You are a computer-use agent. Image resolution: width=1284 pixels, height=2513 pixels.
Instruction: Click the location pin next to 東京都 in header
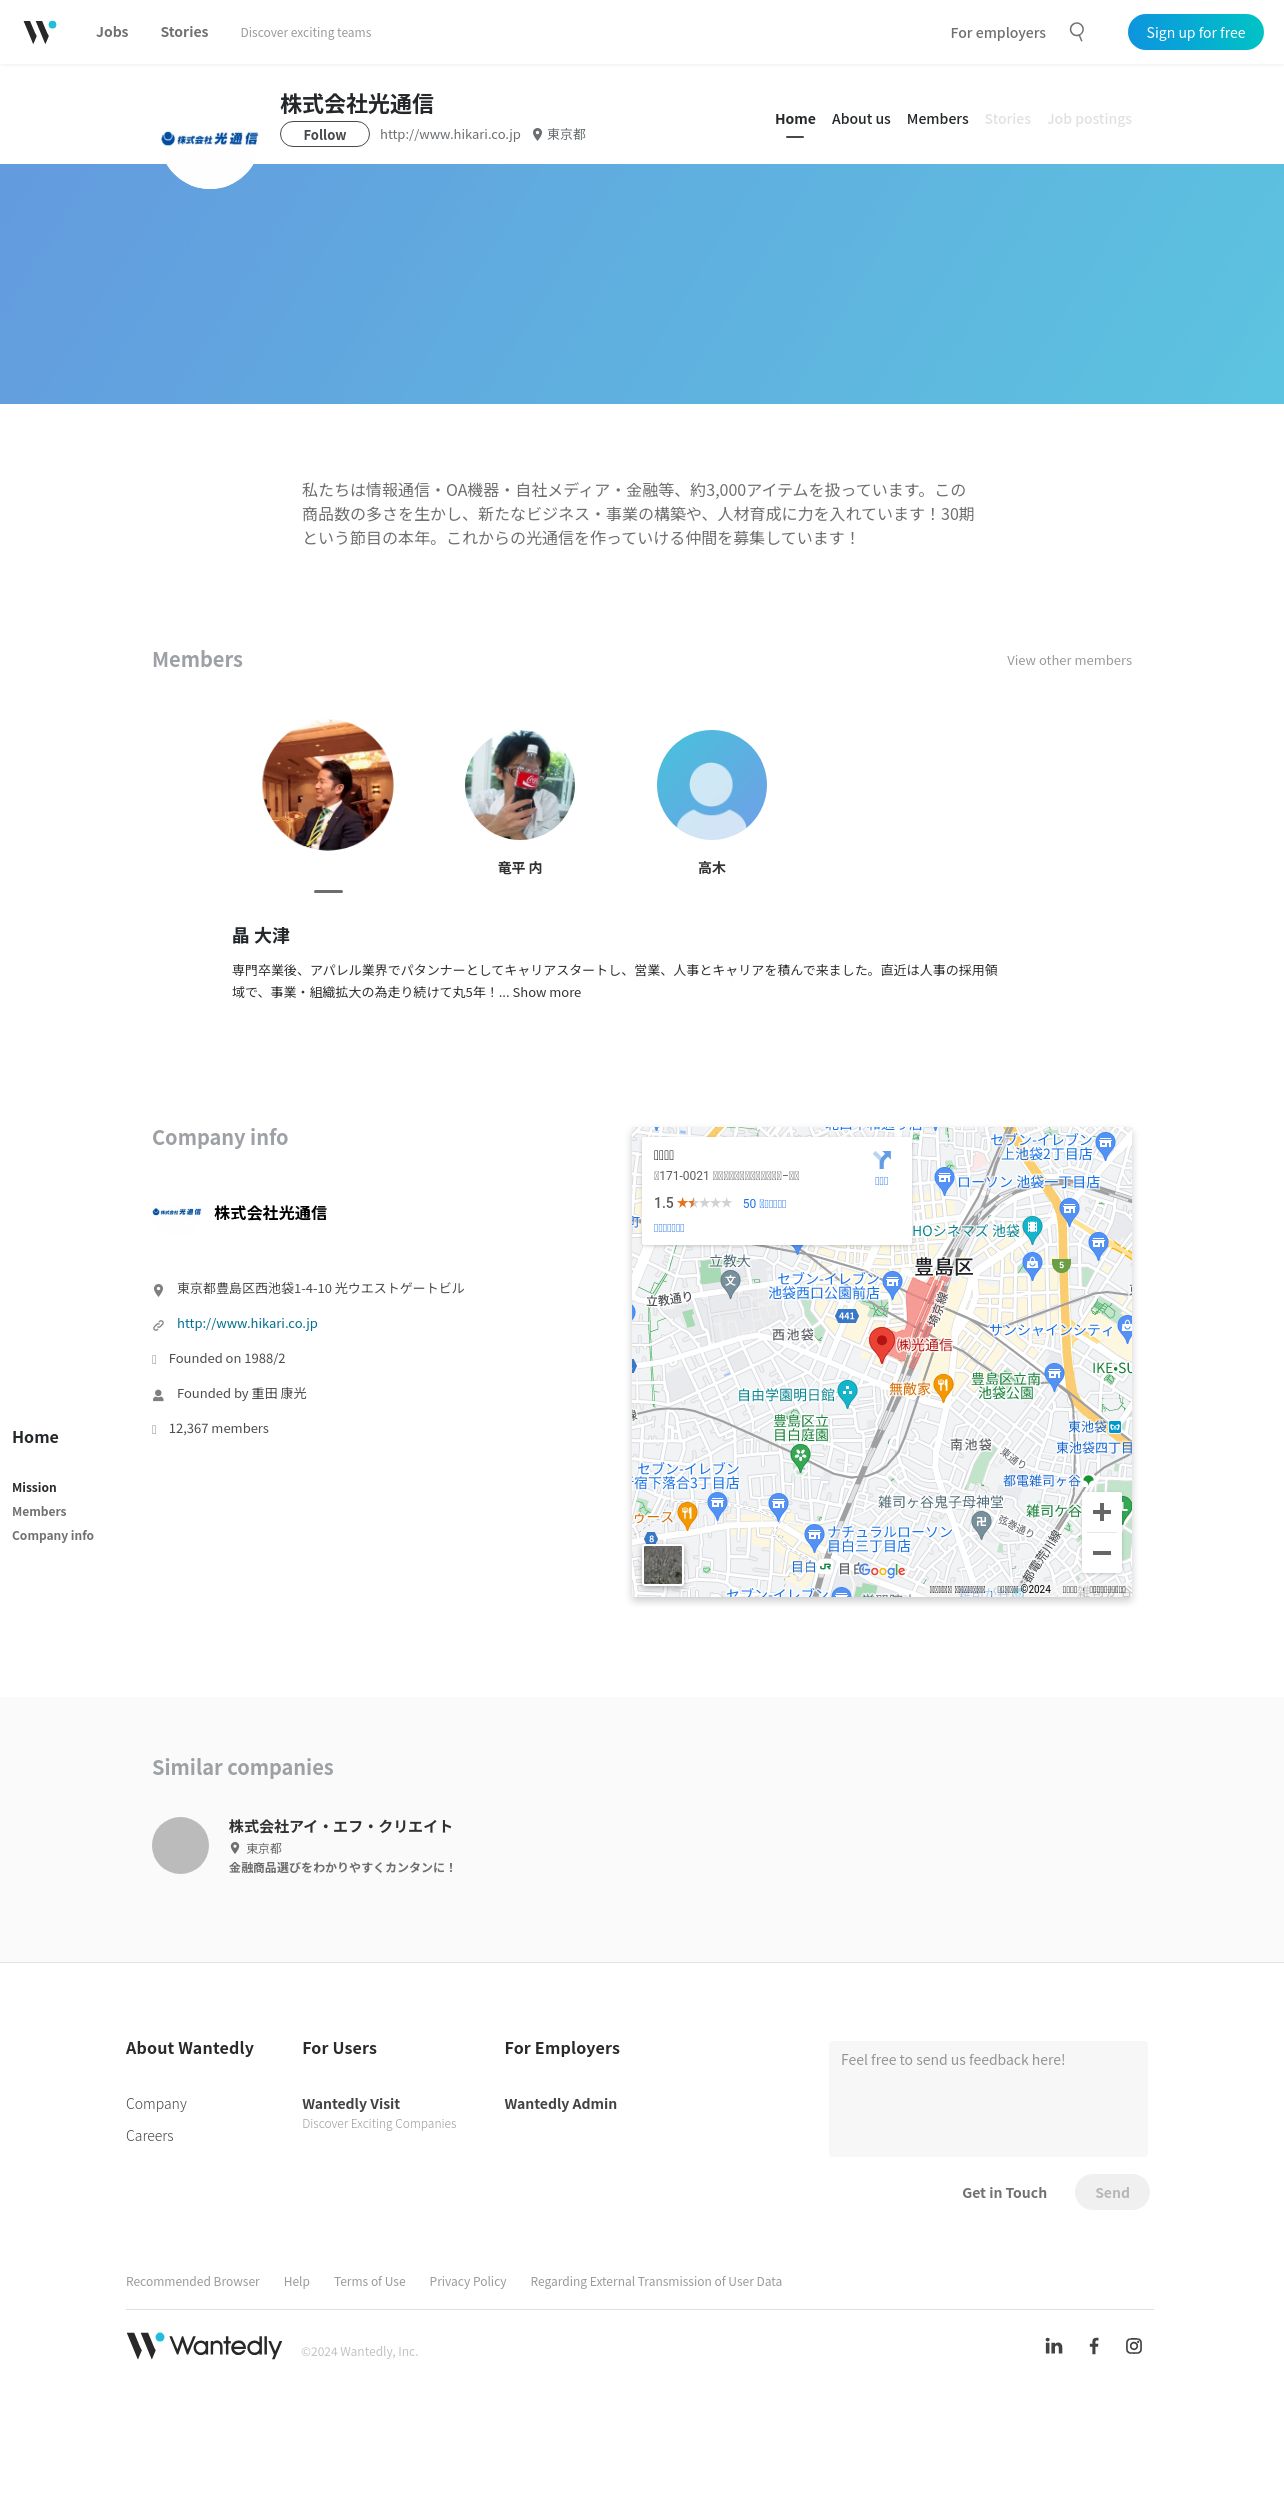click(537, 134)
